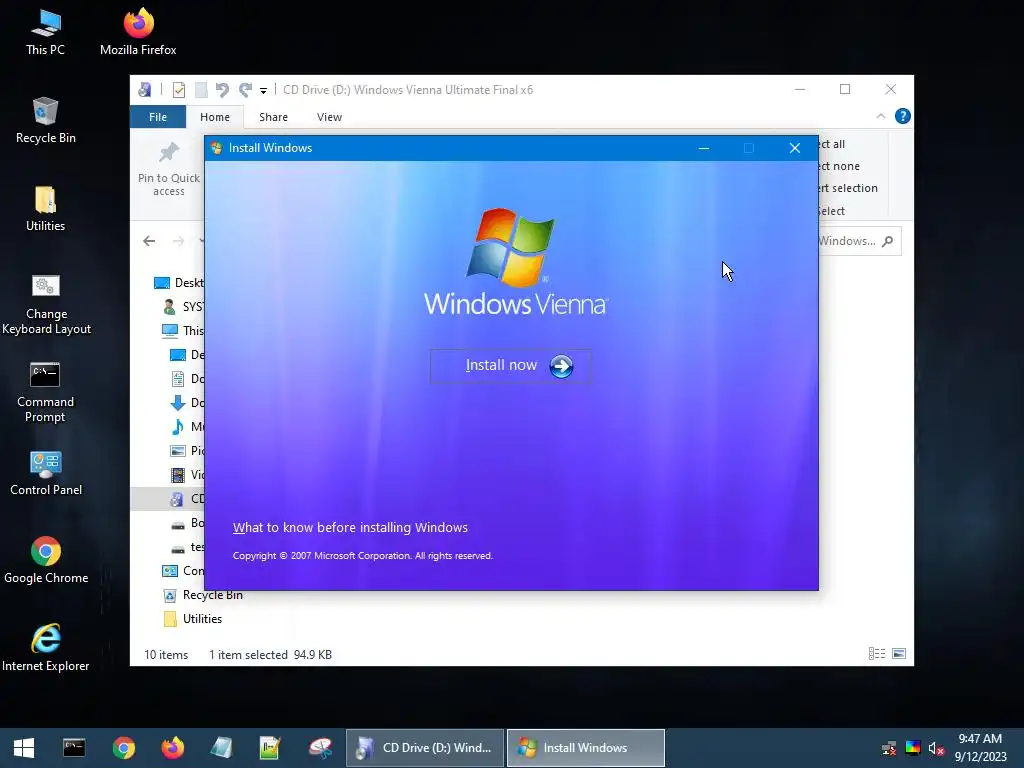Click the Explorer search box
Viewport: 1024px width, 768px height.
click(859, 241)
